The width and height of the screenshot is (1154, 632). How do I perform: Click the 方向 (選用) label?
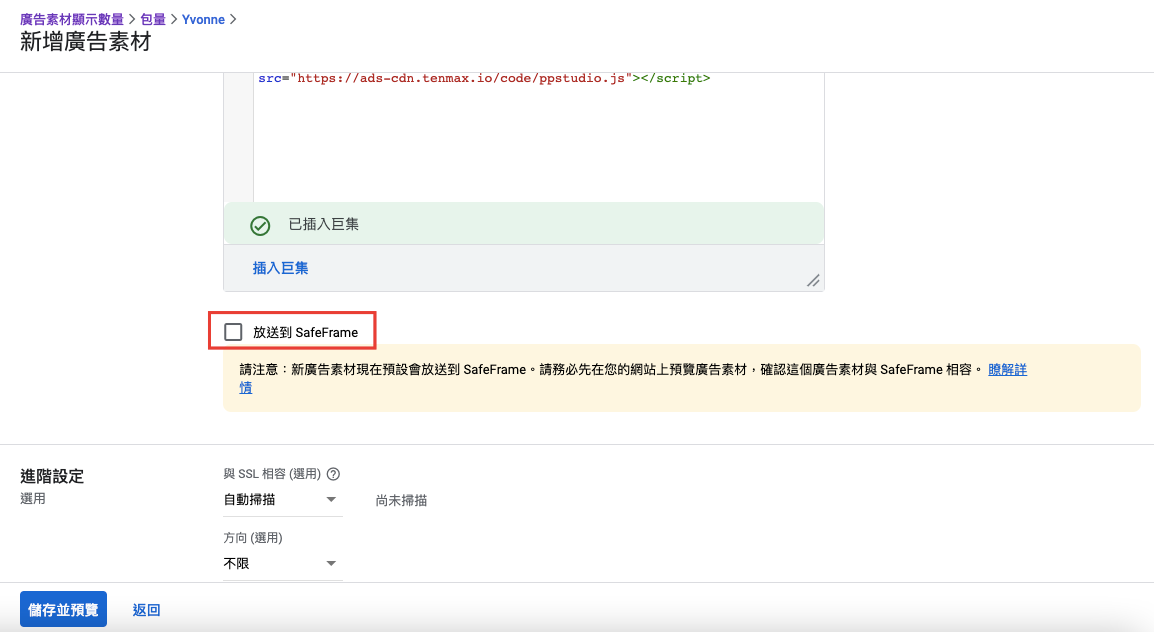[x=253, y=538]
